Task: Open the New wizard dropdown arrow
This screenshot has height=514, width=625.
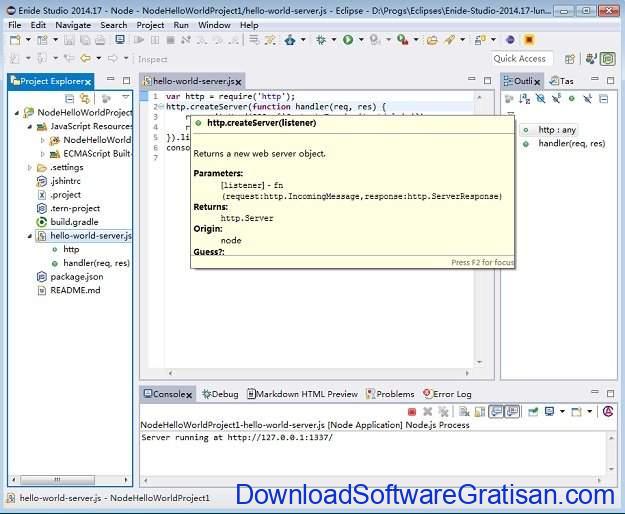Action: click(x=28, y=40)
